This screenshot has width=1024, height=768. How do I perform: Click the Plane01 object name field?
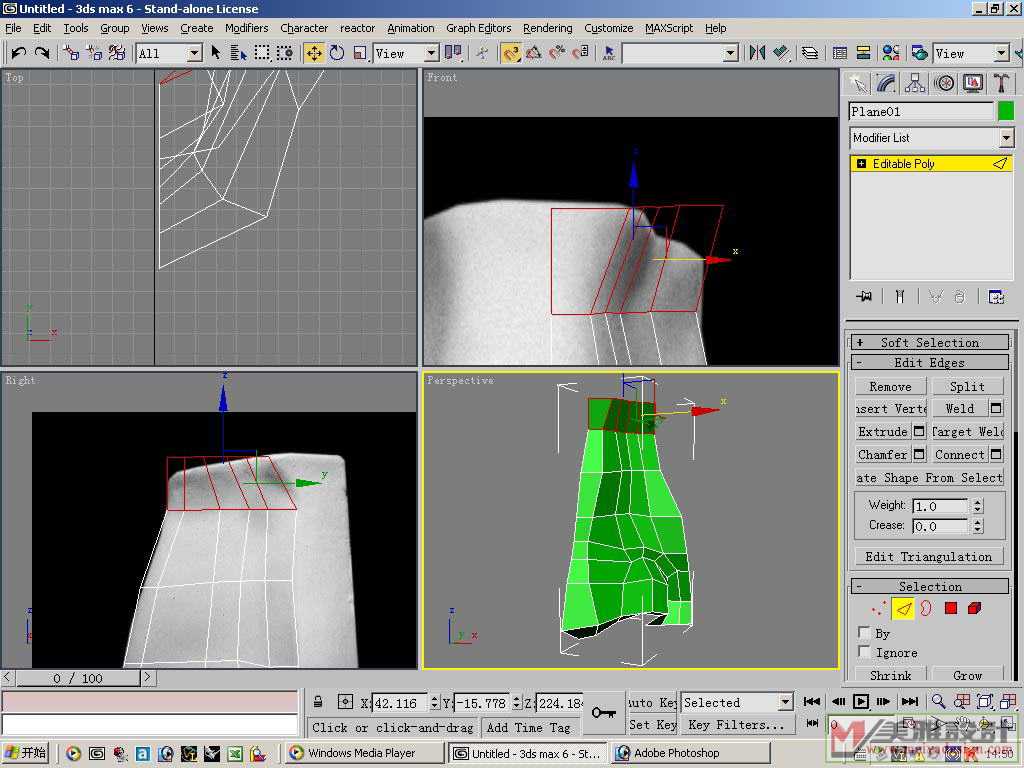(921, 112)
